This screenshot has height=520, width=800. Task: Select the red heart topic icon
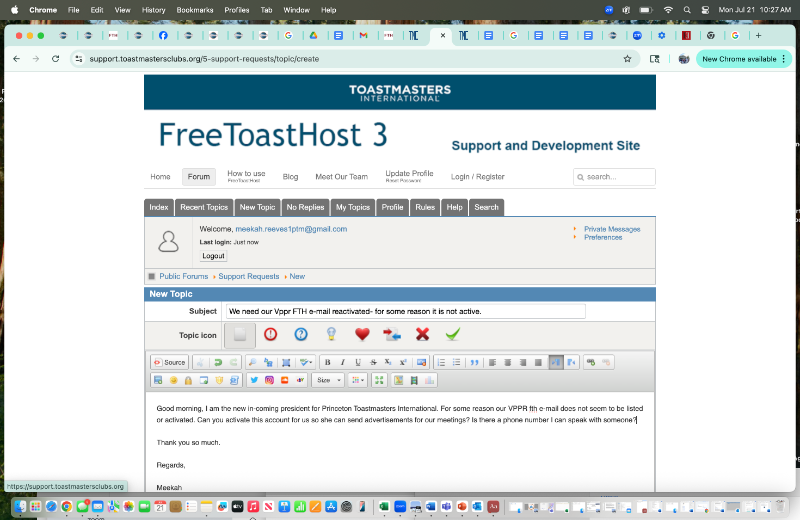pos(362,334)
